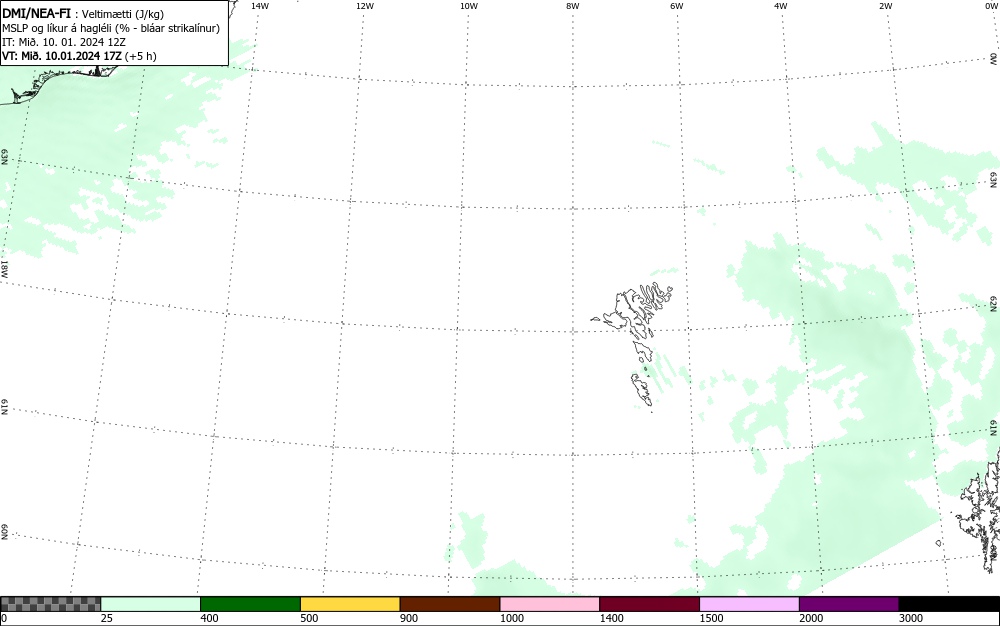Click the pink 1000–1400 legend swatch
Screen dimensions: 1000x626
point(550,604)
